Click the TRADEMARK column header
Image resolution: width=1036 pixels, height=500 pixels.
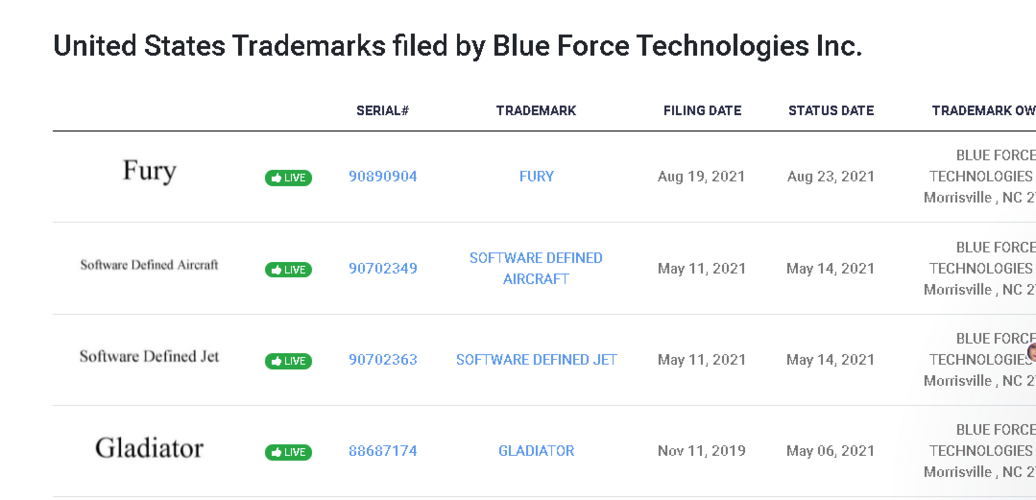[536, 110]
